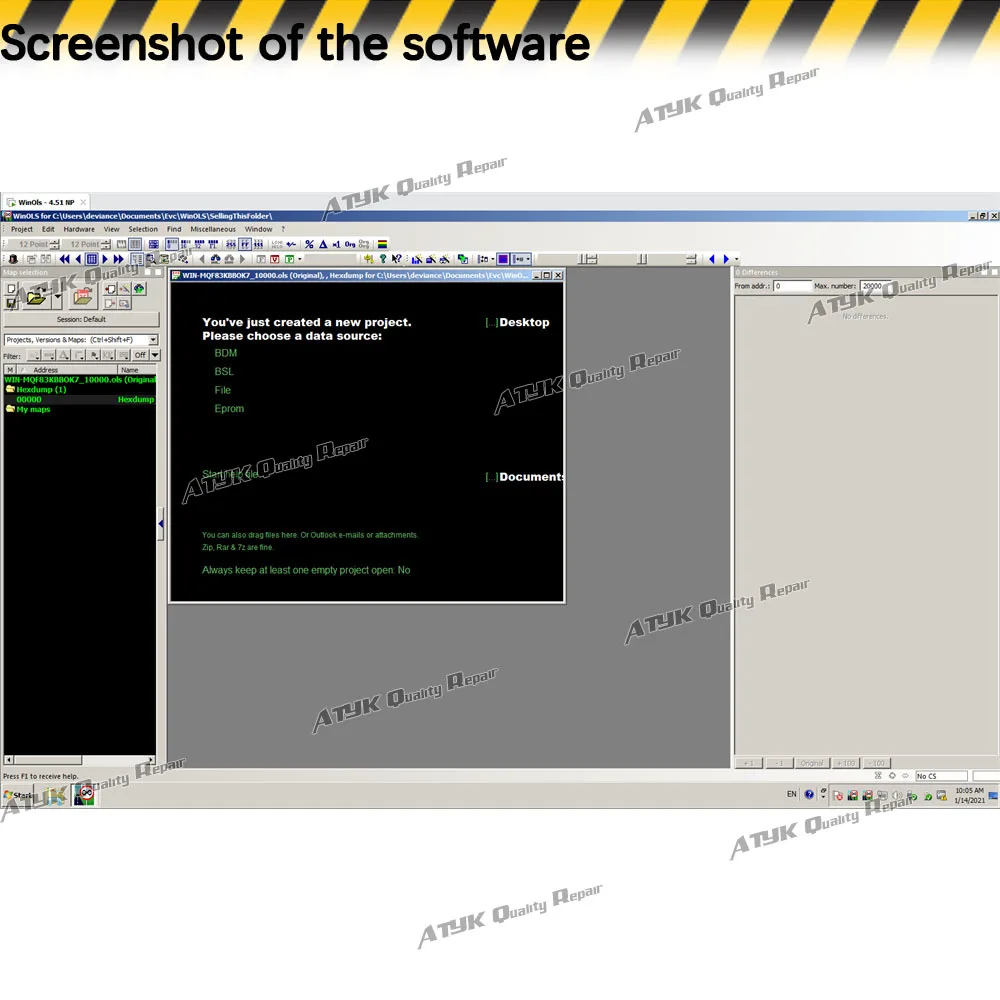Image resolution: width=1000 pixels, height=1000 pixels.
Task: Select the 00000 Hexdump row
Action: pyautogui.click(x=80, y=399)
